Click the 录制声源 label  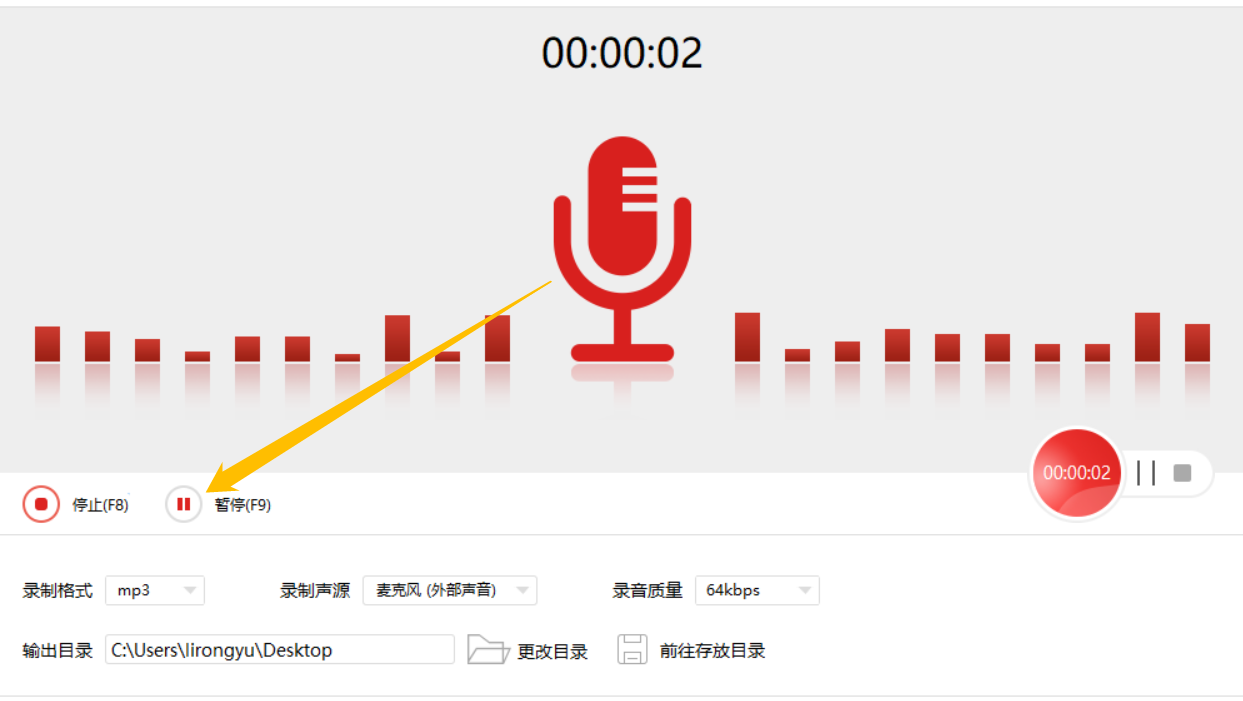tap(315, 590)
